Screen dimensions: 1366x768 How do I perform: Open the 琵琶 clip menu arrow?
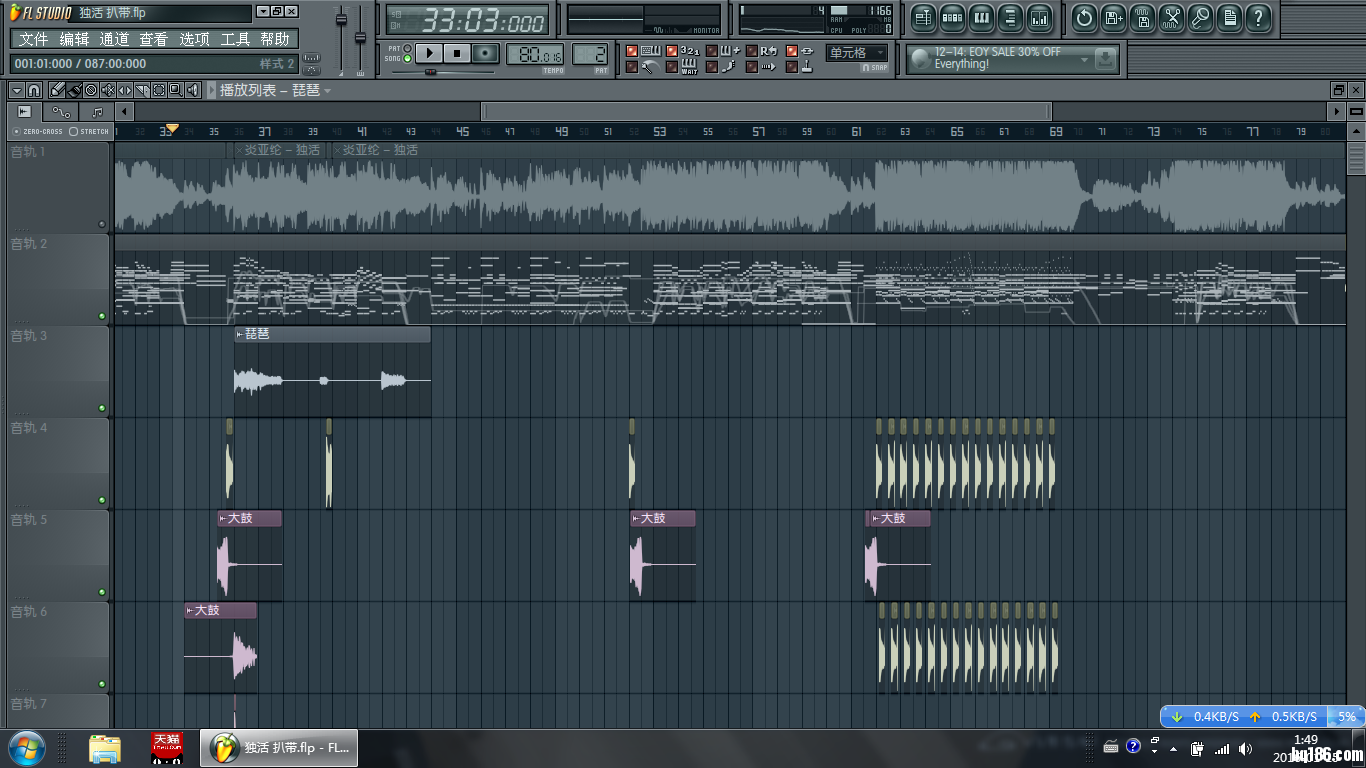pyautogui.click(x=240, y=334)
